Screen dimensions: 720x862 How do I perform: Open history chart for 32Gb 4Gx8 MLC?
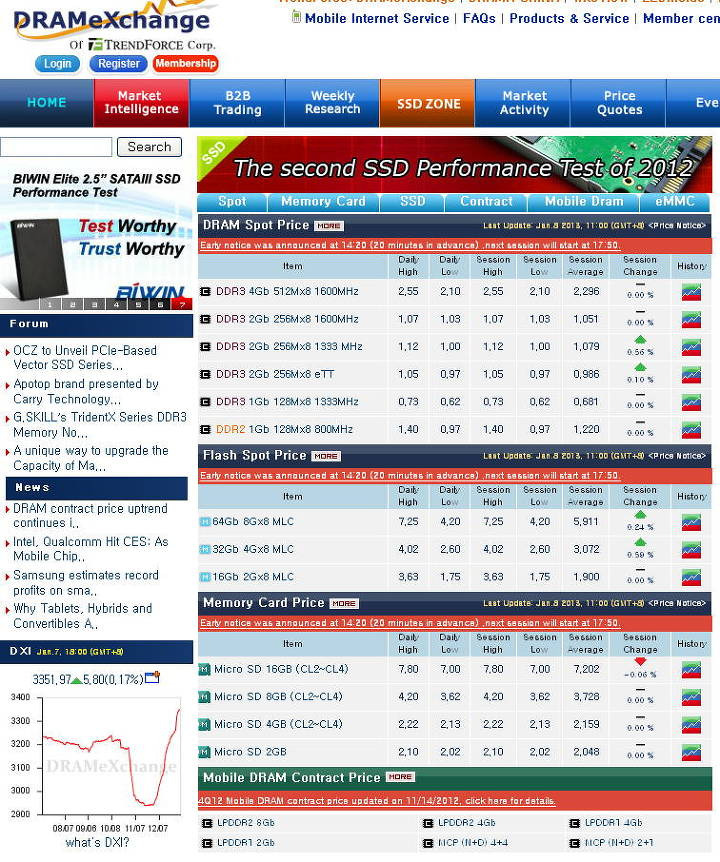691,550
